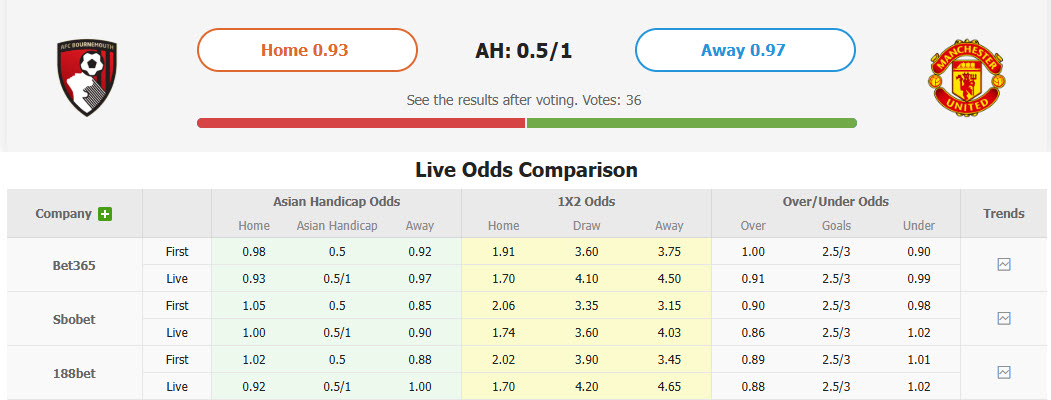Open the 188bet trends chart icon
The image size is (1051, 400).
(x=1004, y=372)
